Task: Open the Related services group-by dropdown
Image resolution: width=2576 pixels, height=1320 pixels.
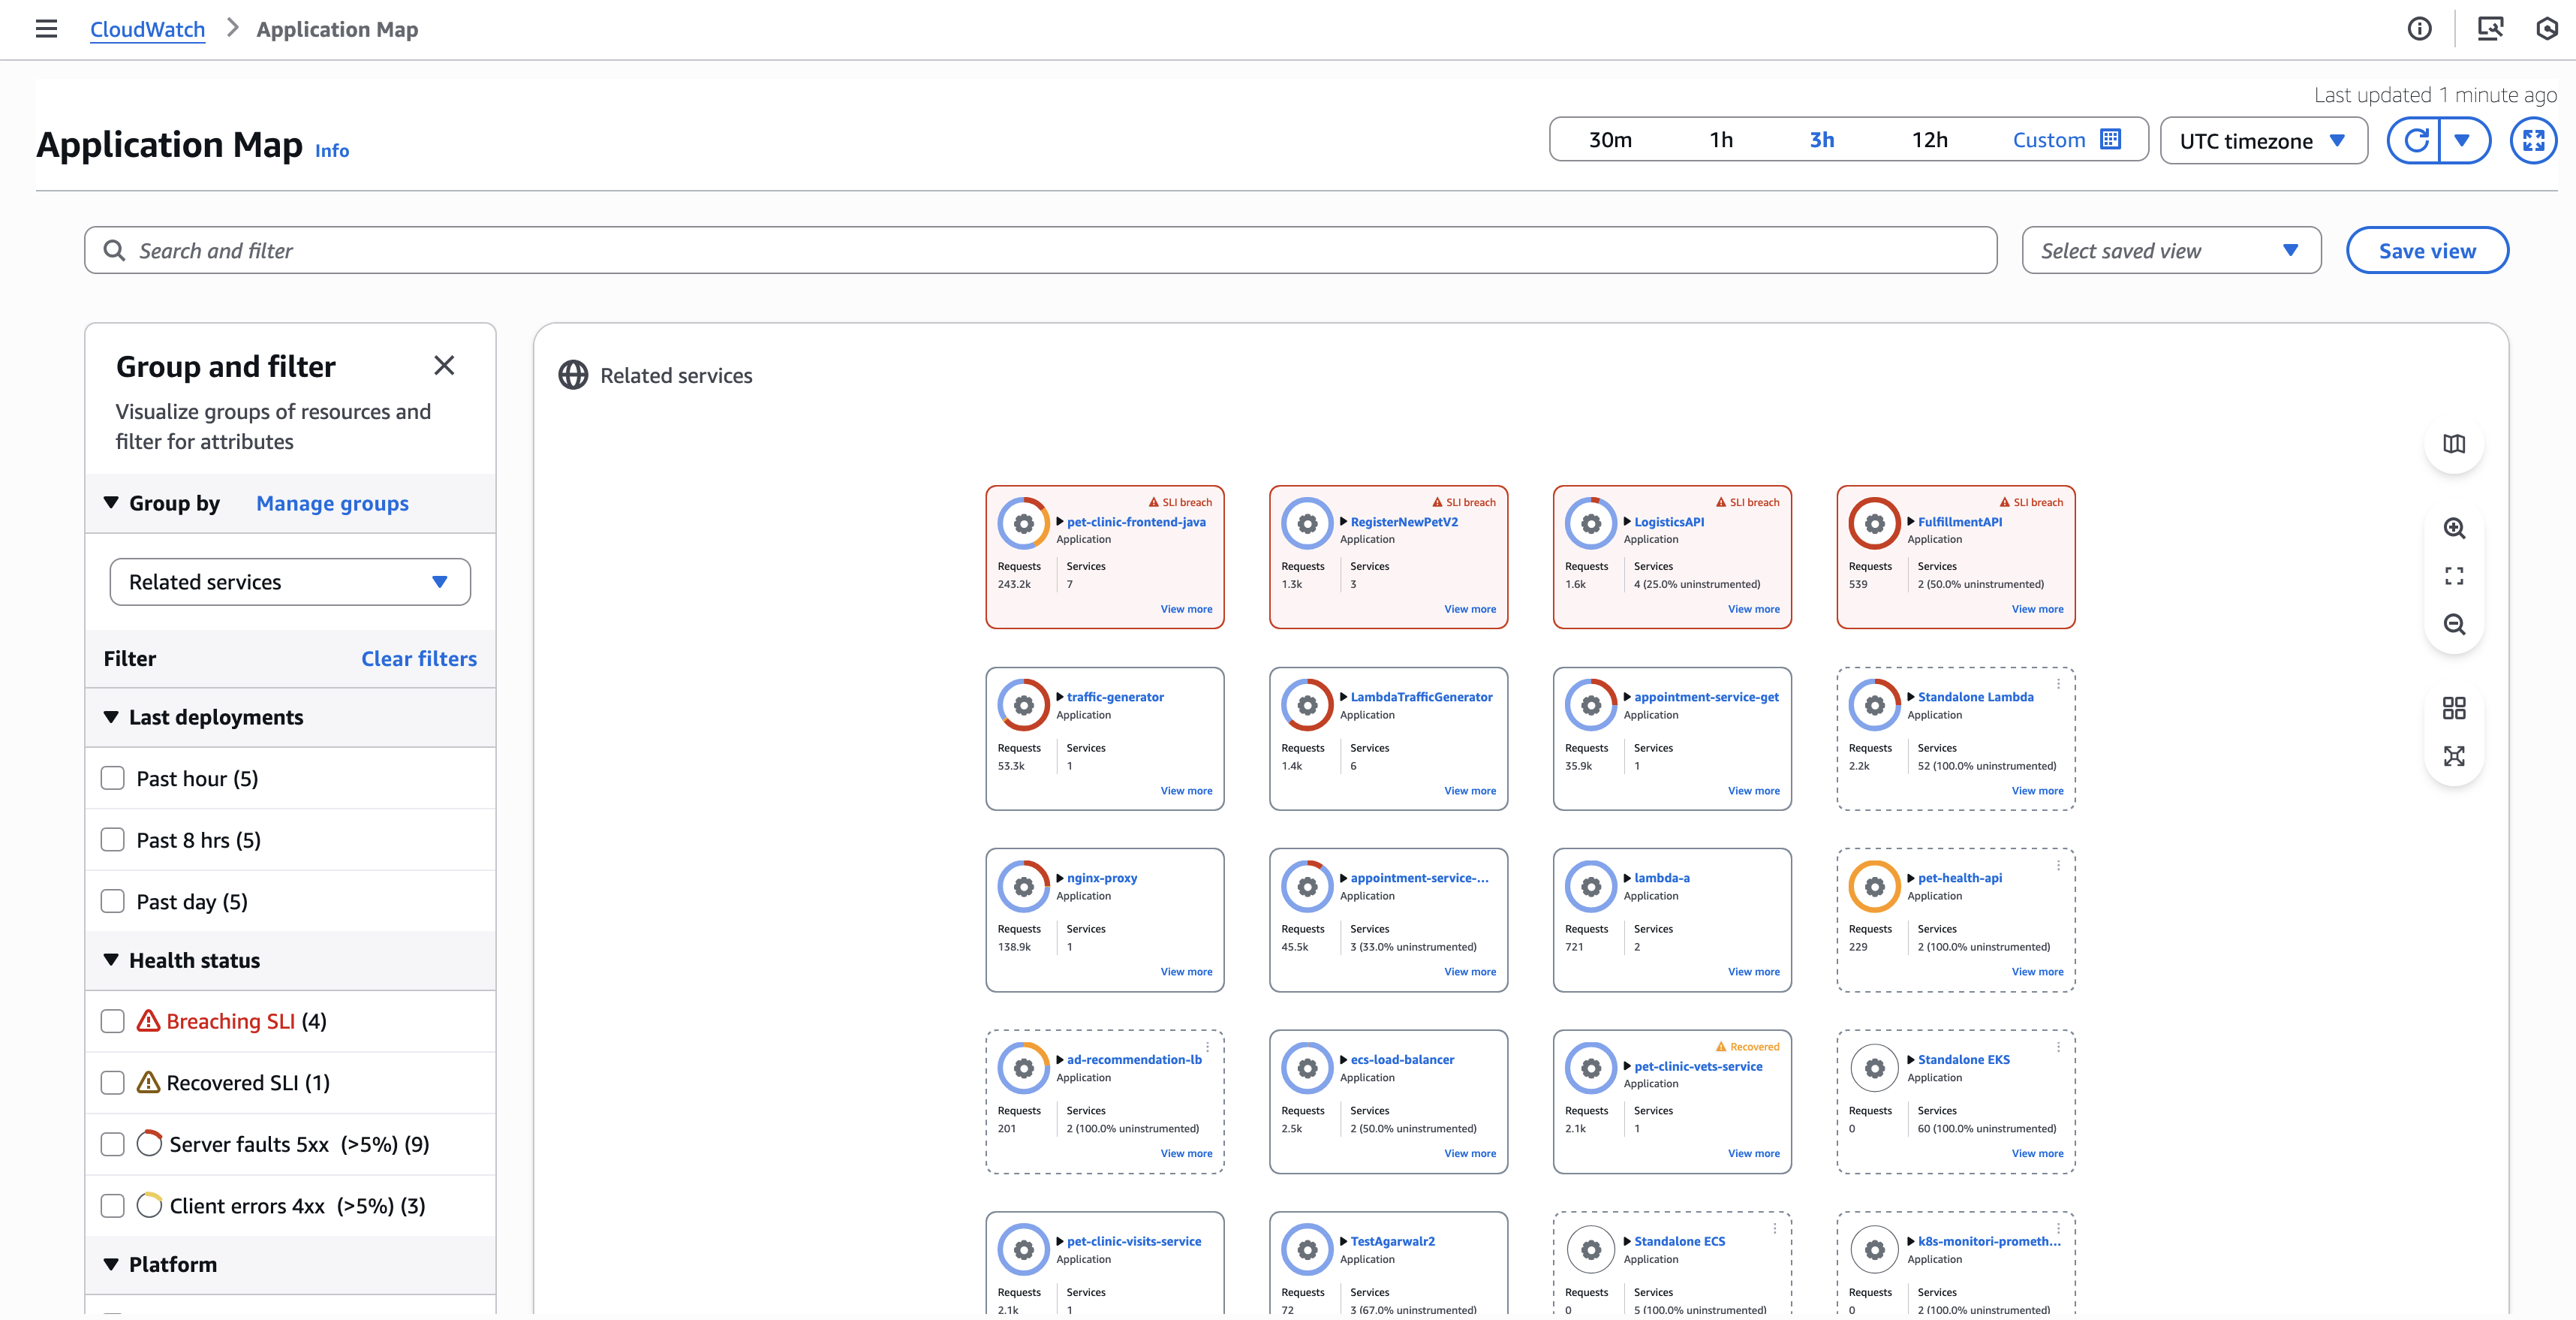Action: point(289,581)
